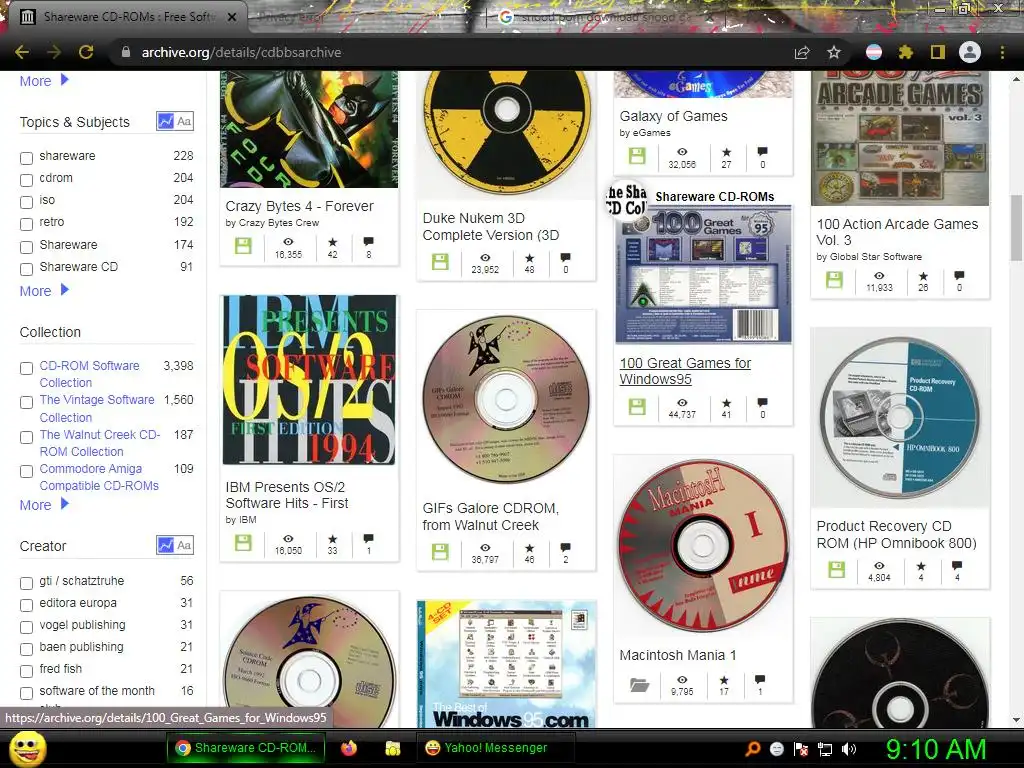The height and width of the screenshot is (768, 1024).
Task: Click the views eye icon on Galaxy of Games
Action: click(682, 152)
